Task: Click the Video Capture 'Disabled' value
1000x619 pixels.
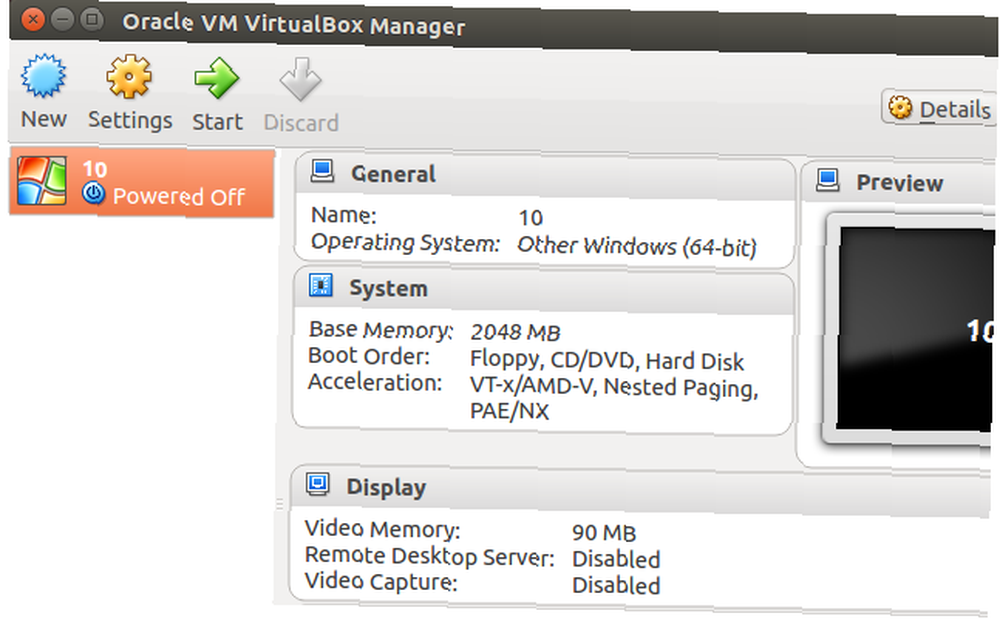Action: pyautogui.click(x=616, y=585)
